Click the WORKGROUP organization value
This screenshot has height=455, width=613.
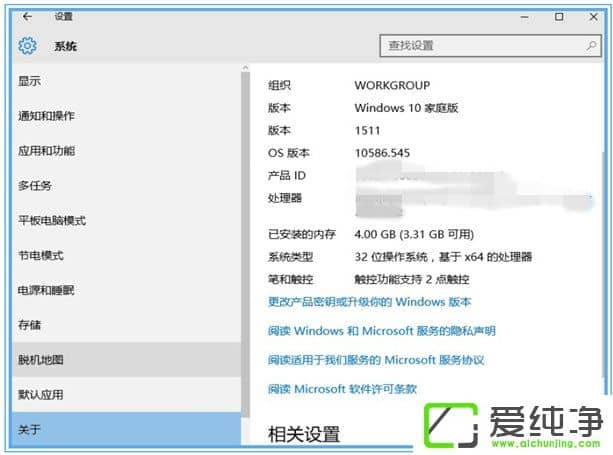click(392, 85)
